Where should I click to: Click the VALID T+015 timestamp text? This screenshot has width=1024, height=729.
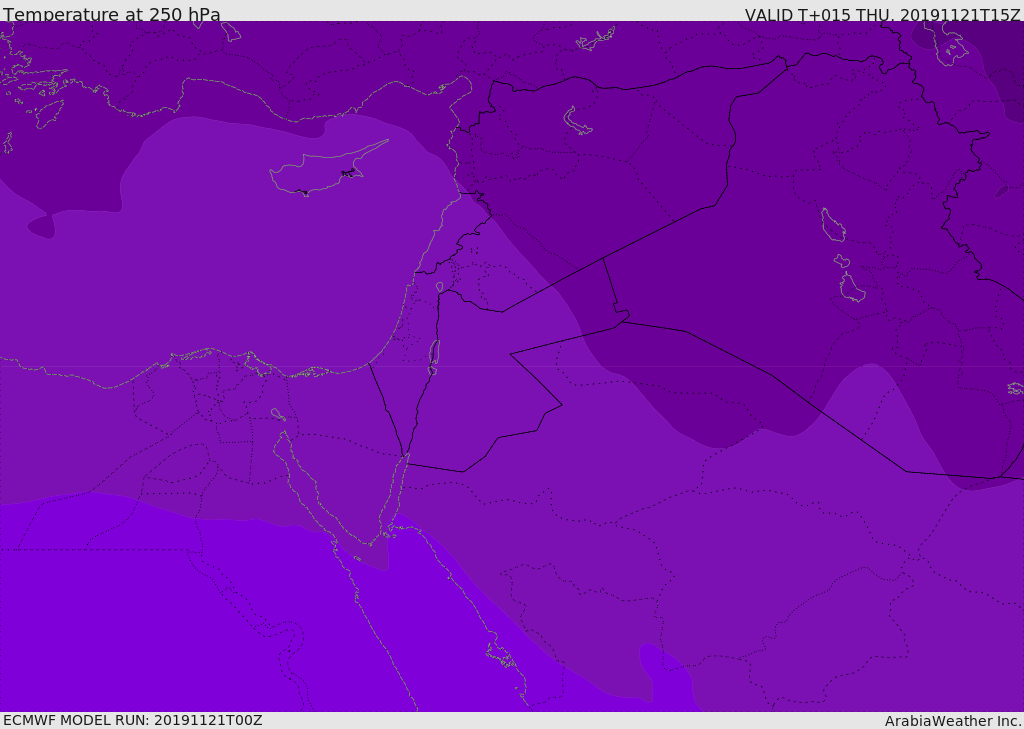tap(882, 15)
